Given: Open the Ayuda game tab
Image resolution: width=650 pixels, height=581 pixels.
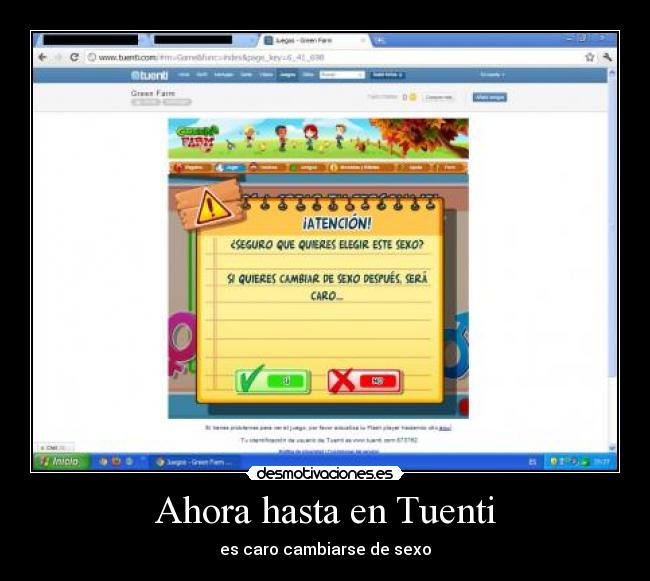Looking at the screenshot, I should coord(411,167).
